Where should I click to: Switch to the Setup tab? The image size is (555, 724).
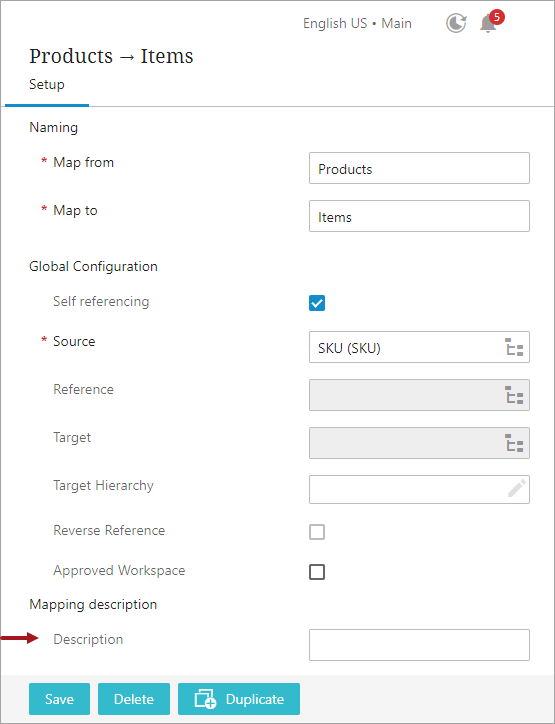click(x=47, y=84)
